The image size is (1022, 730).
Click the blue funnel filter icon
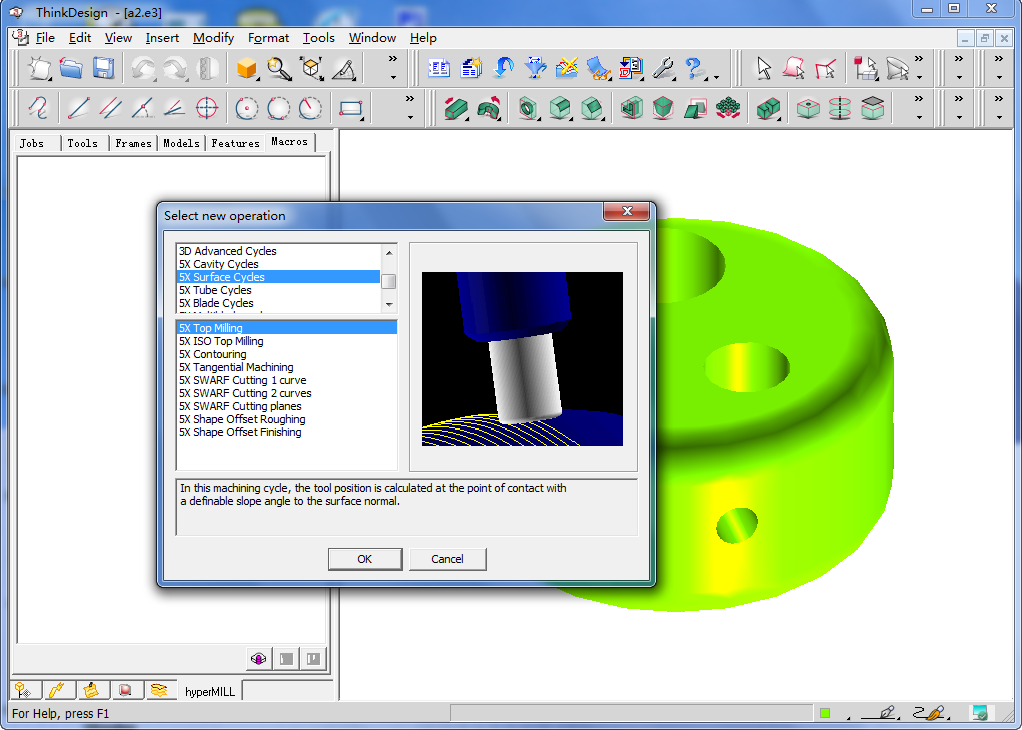pos(535,68)
